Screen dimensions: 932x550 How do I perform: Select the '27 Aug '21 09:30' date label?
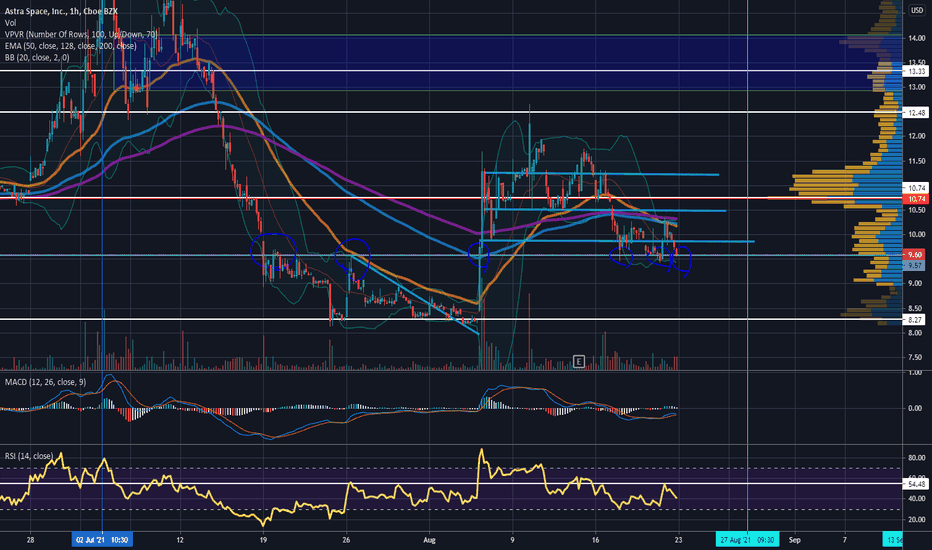pos(747,540)
